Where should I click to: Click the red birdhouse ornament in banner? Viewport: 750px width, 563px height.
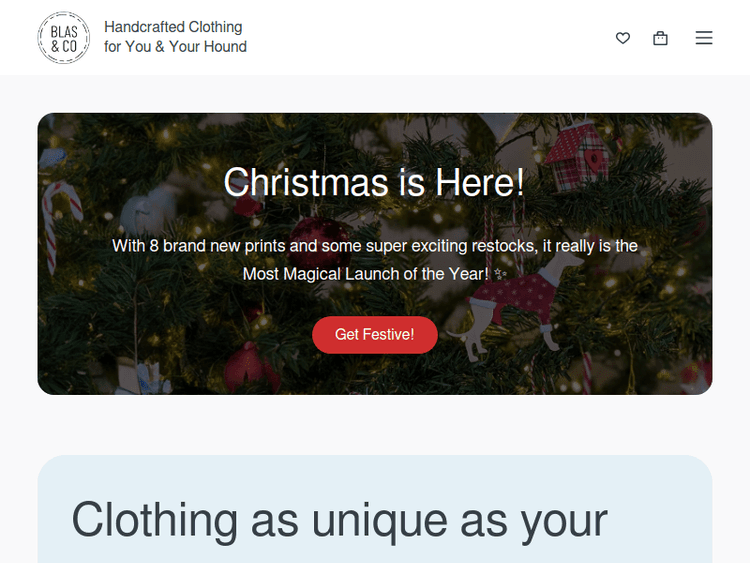[579, 155]
